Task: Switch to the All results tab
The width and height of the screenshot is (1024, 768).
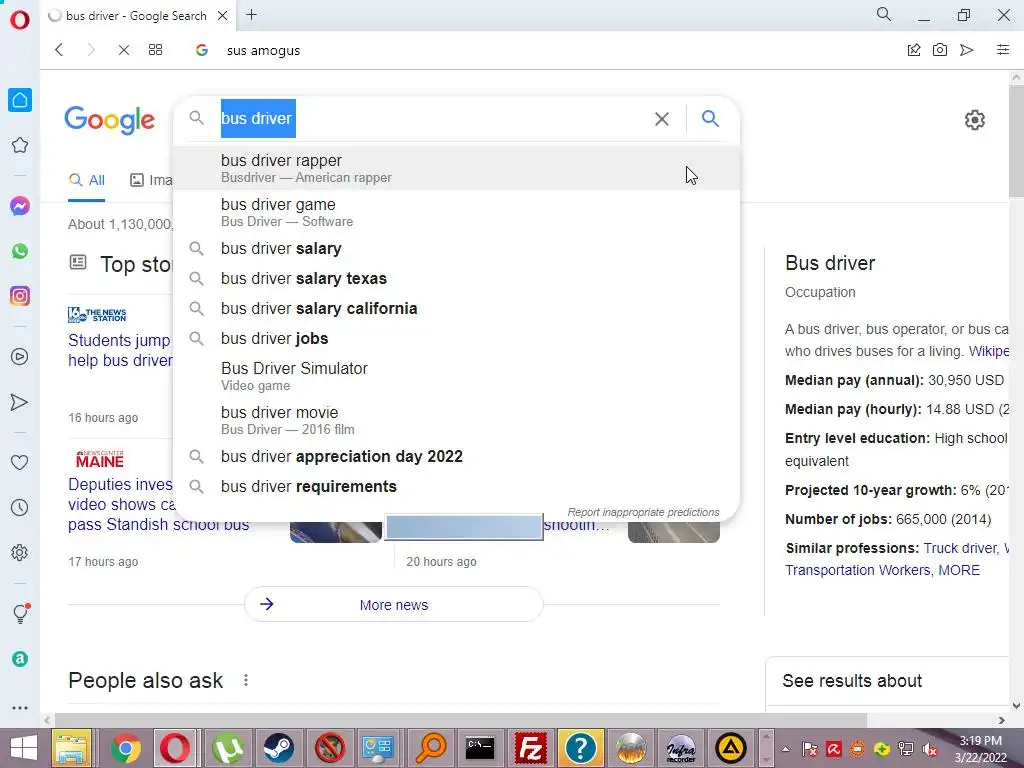Action: click(x=87, y=180)
